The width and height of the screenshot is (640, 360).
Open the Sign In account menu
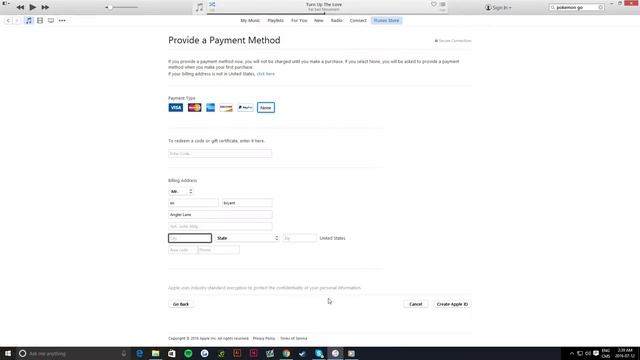(498, 8)
